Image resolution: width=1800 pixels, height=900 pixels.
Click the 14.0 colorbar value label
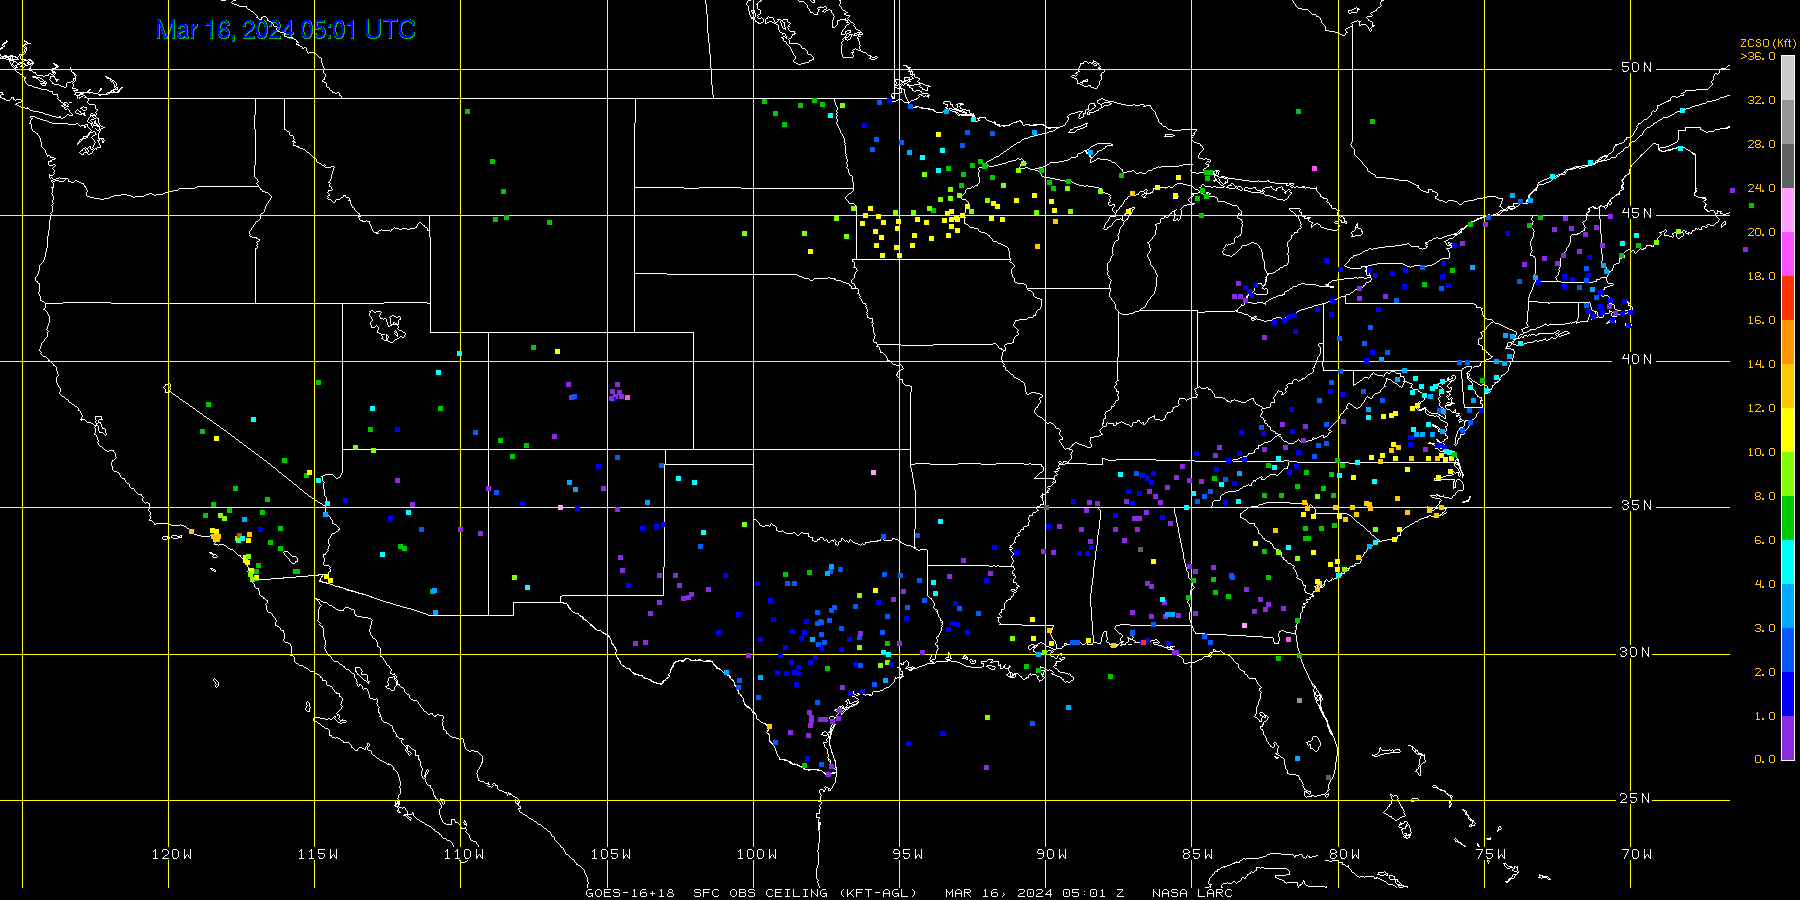tap(1762, 364)
